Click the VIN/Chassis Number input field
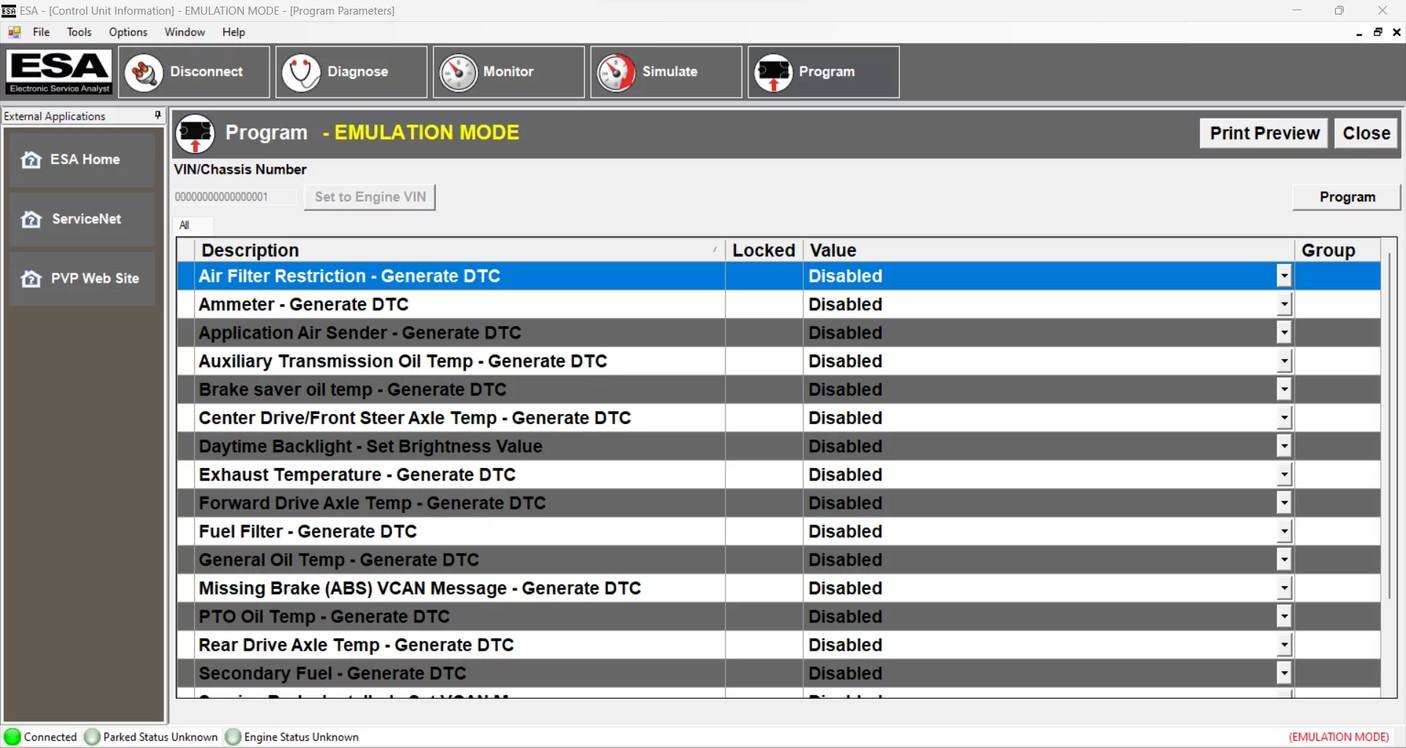Screen dimensions: 1406x748 (234, 197)
